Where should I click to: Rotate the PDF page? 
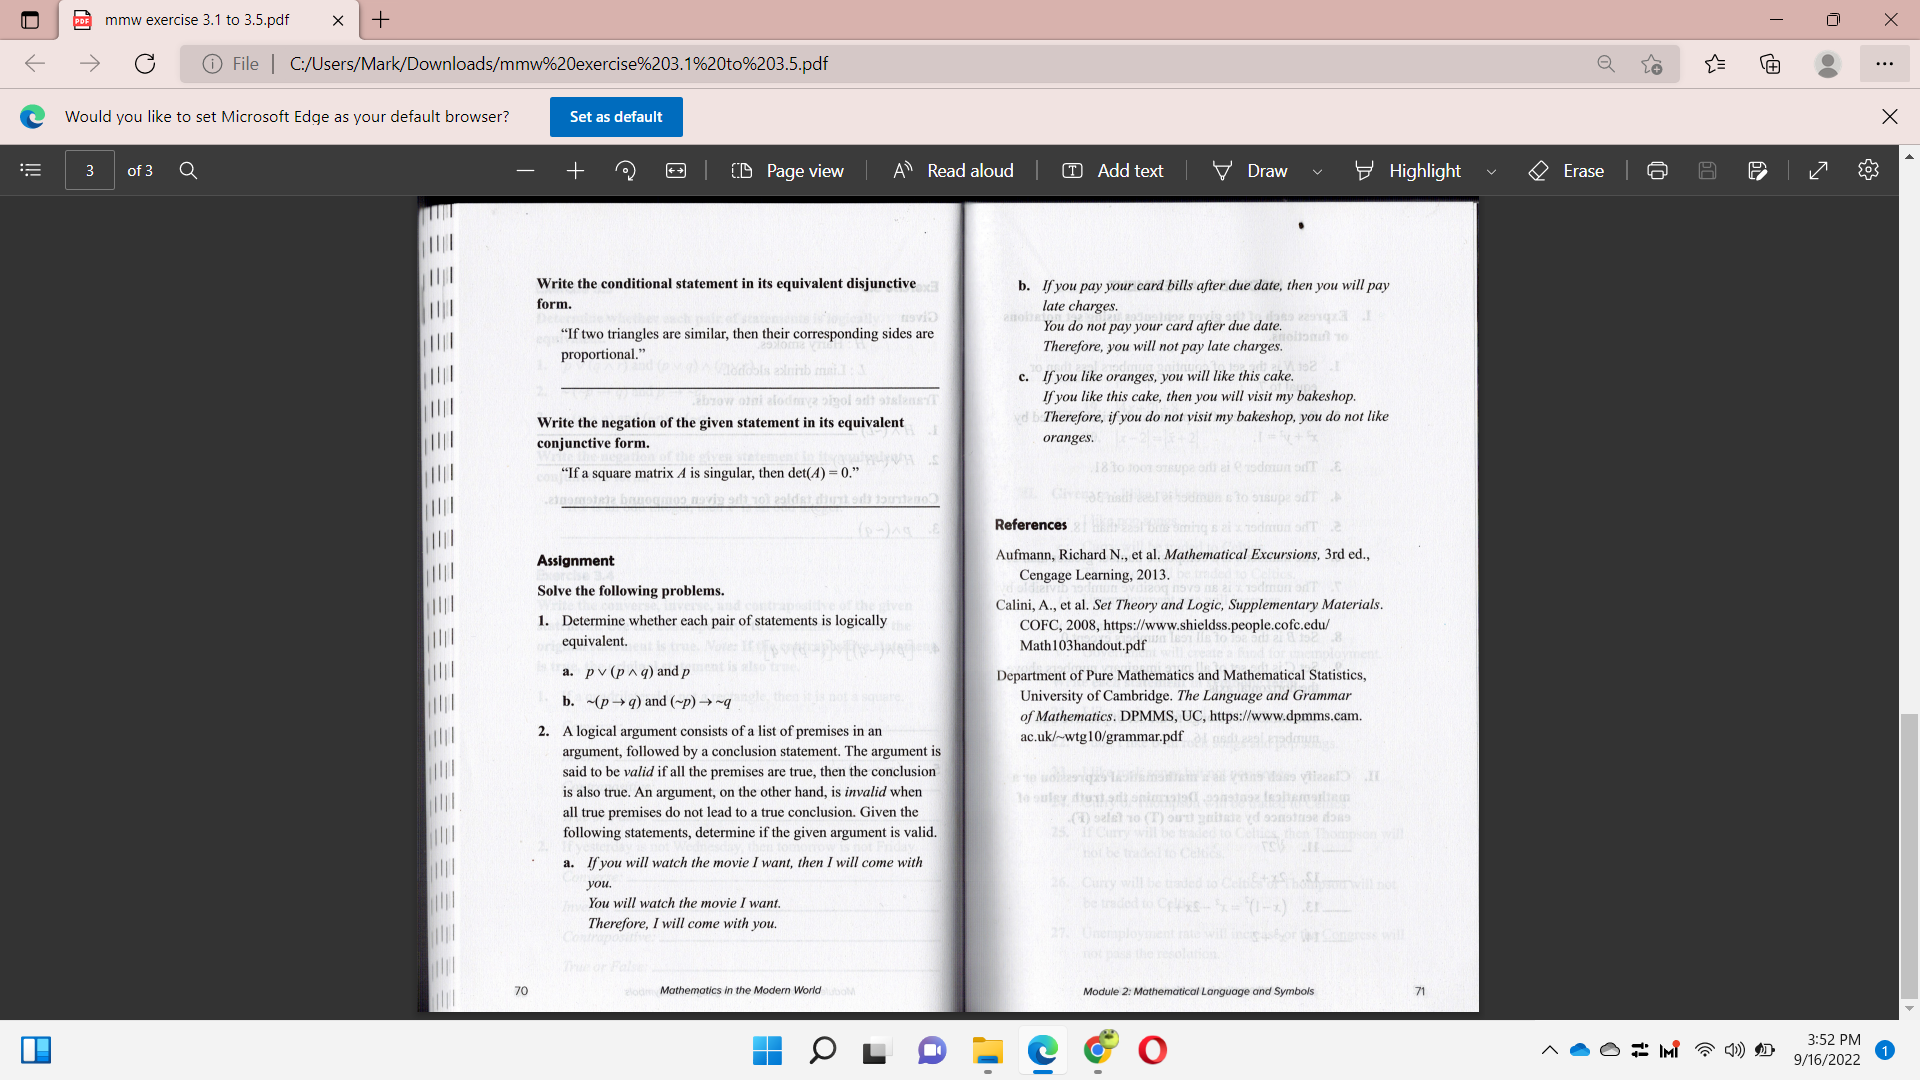(625, 170)
